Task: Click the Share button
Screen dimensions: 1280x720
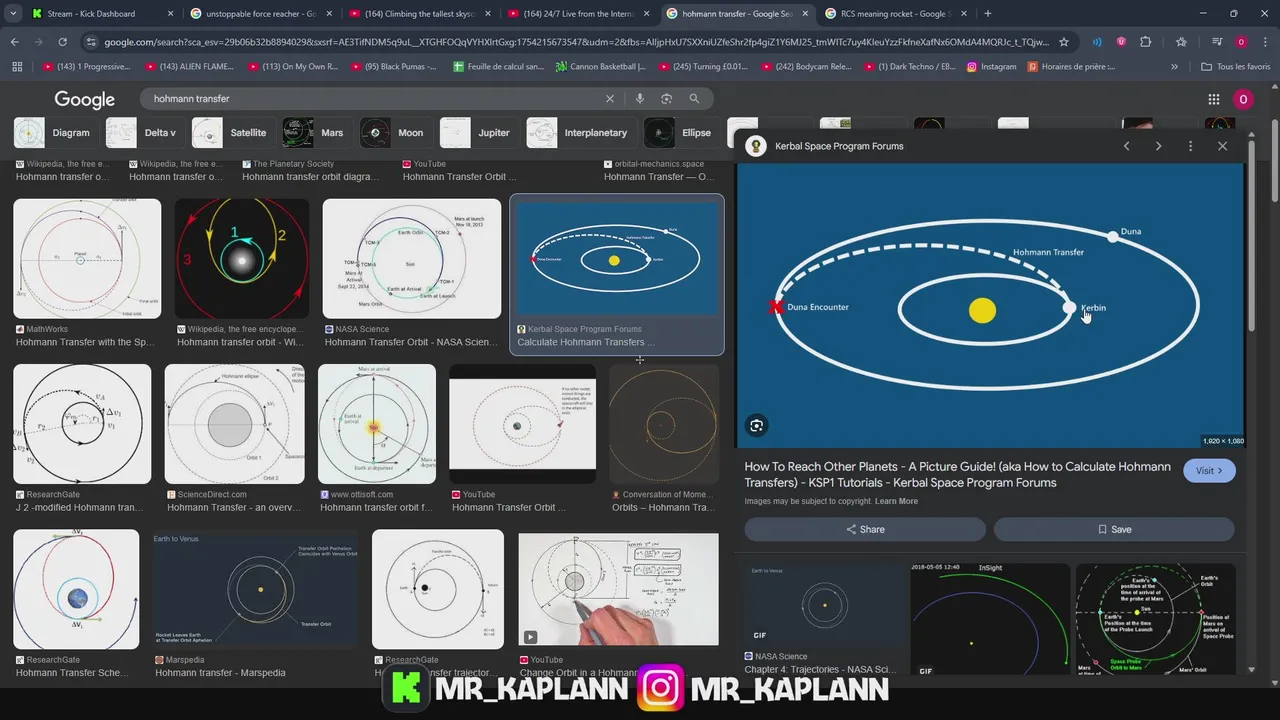Action: 865,529
